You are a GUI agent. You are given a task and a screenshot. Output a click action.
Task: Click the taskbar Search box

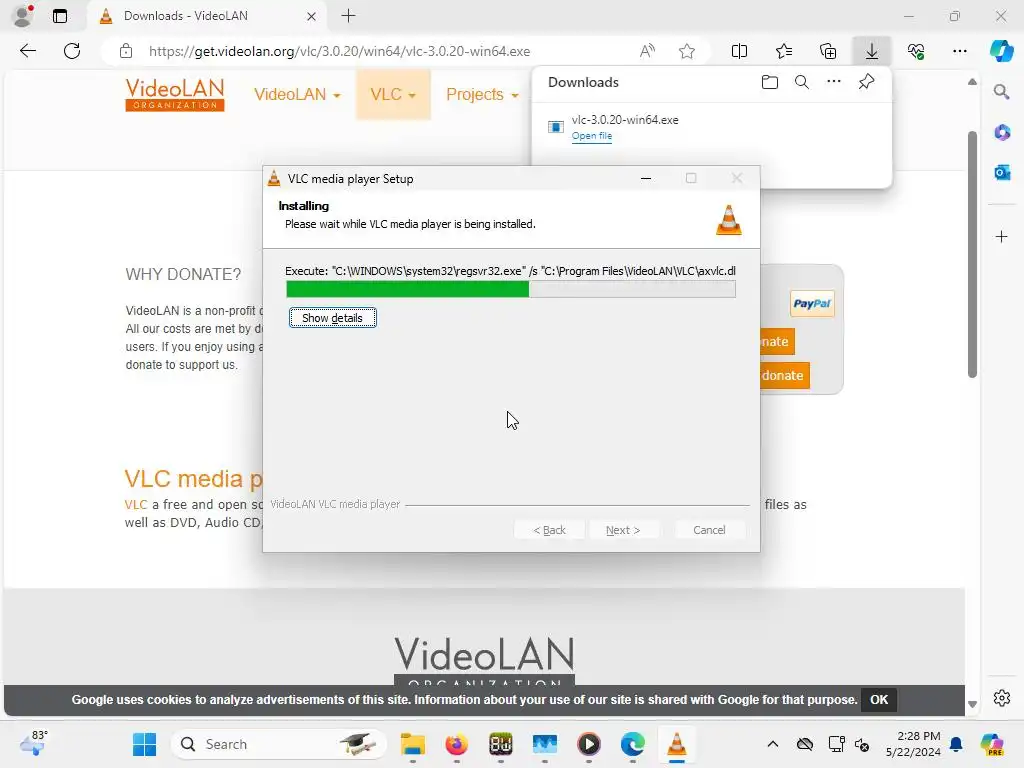coord(279,744)
